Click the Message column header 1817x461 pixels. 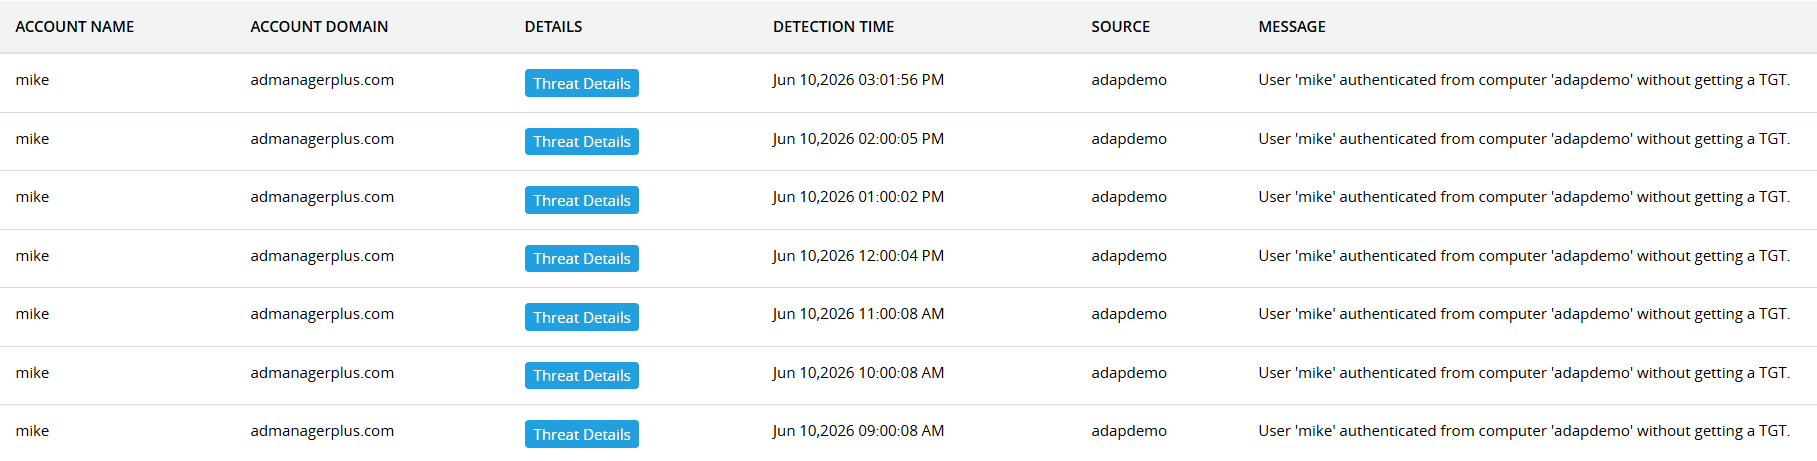coord(1292,27)
